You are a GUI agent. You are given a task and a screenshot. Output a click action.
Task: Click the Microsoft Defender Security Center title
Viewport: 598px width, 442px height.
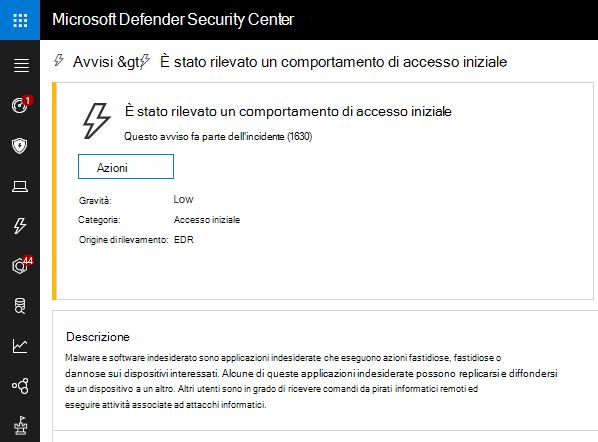[173, 20]
